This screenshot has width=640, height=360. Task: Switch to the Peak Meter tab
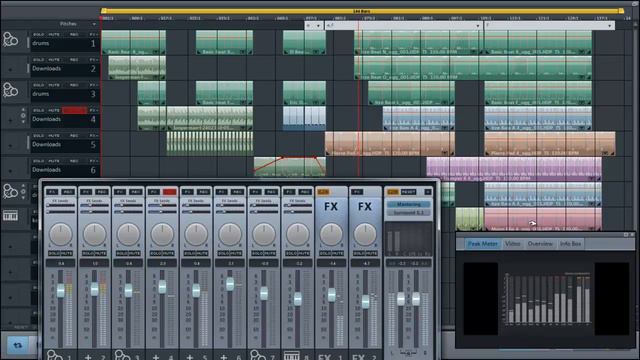pyautogui.click(x=482, y=244)
